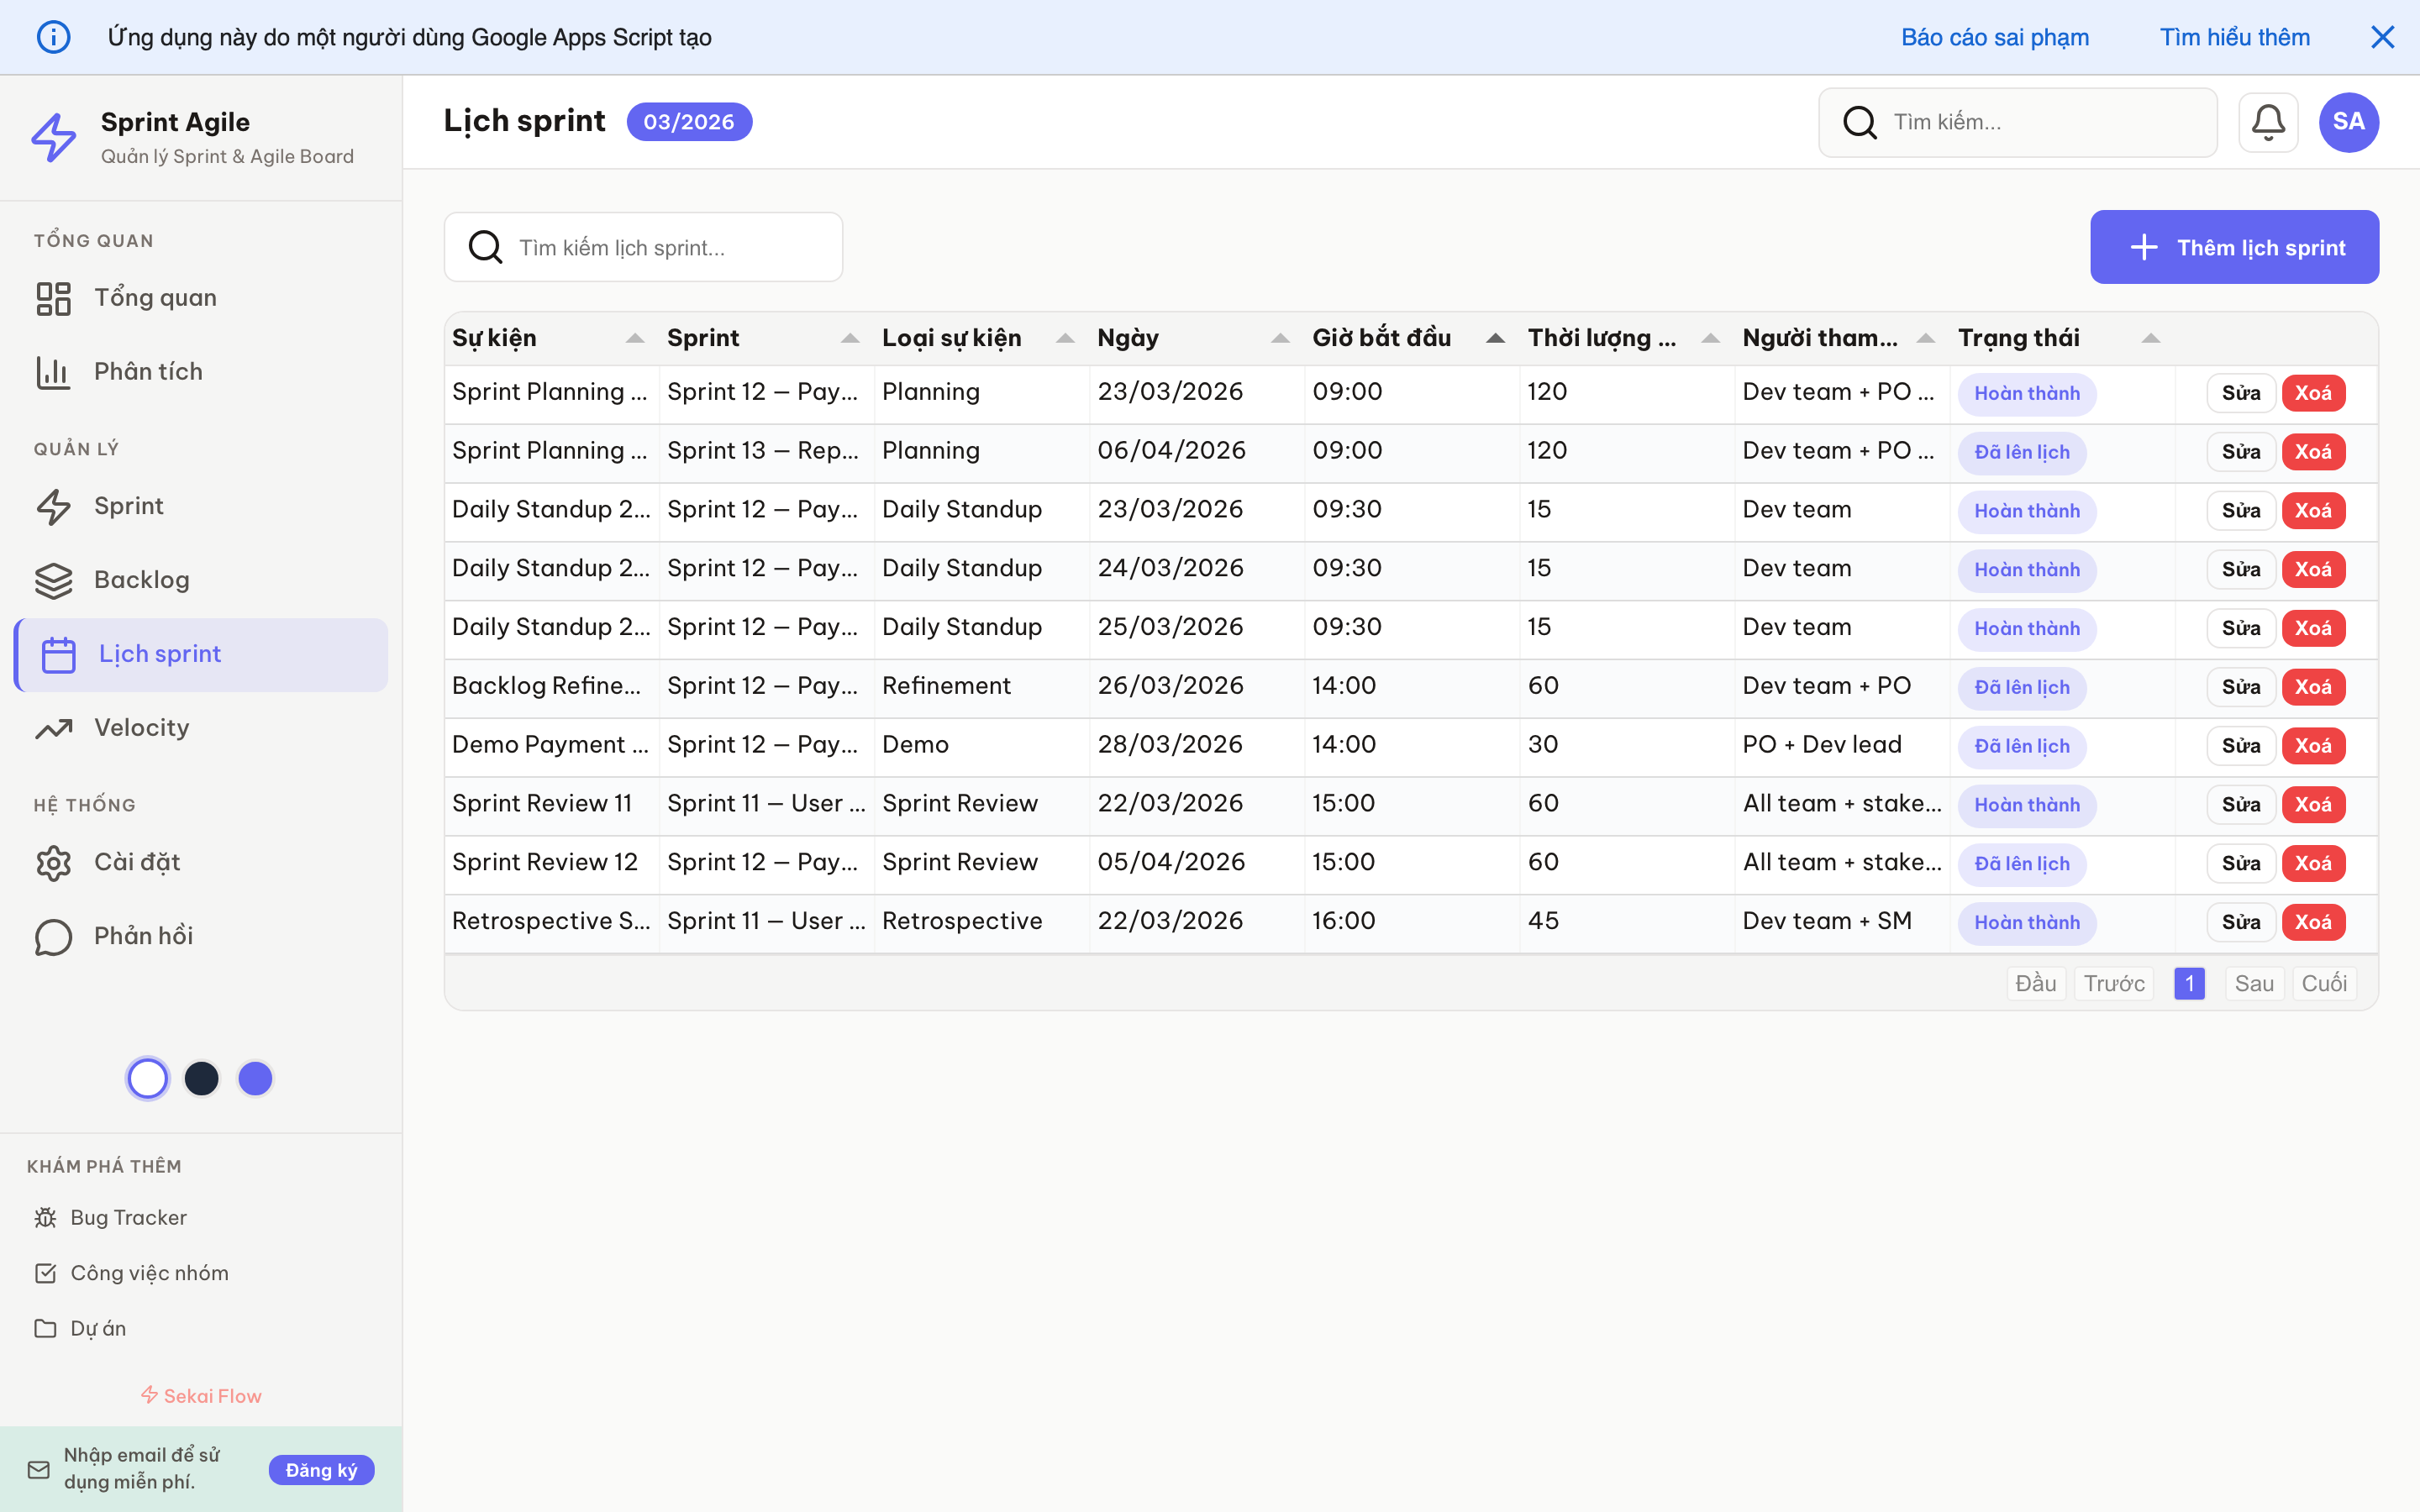Open notifications via the bell icon

(2268, 121)
